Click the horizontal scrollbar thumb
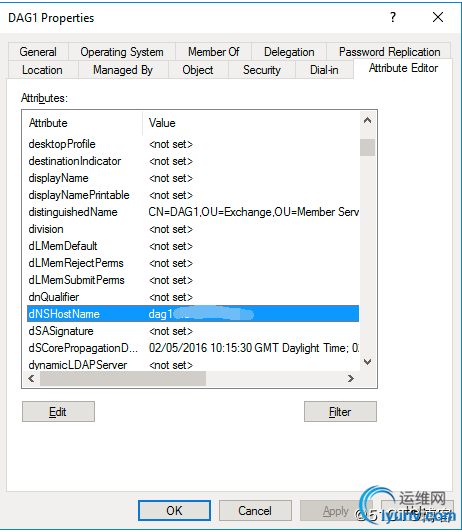462x532 pixels. tap(123, 378)
